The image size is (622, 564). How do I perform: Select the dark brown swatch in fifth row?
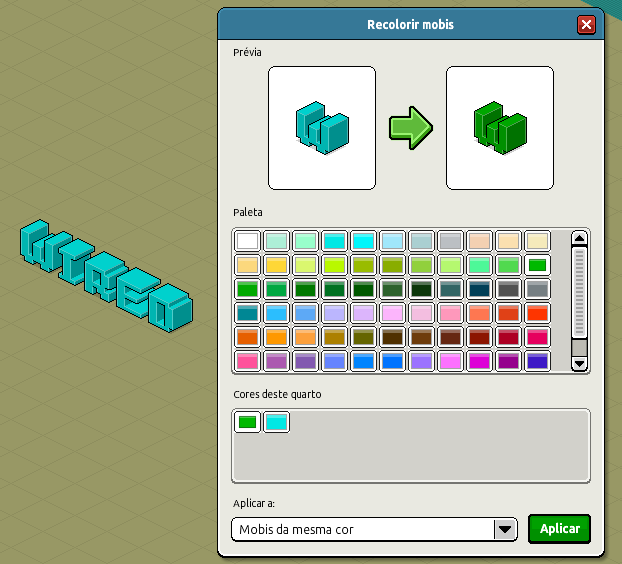[392, 338]
